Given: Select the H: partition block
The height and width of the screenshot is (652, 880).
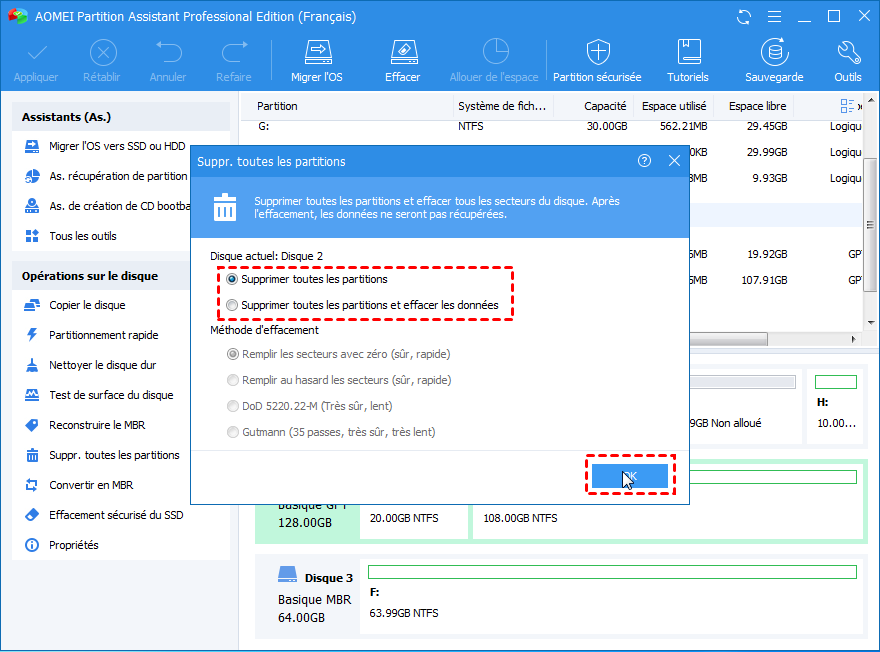Looking at the screenshot, I should pos(836,406).
